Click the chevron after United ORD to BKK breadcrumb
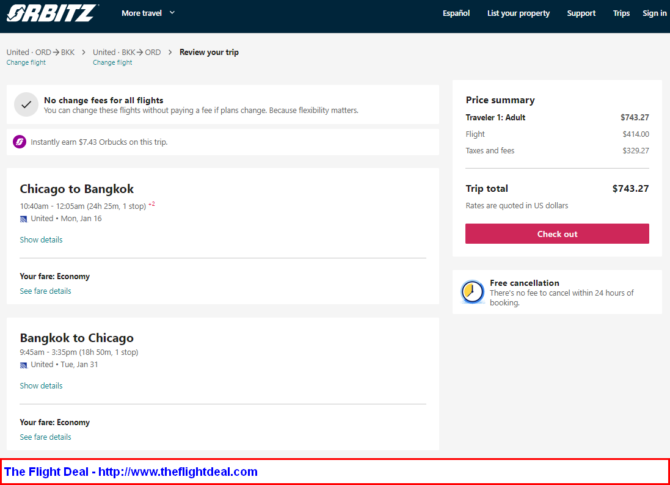670x485 pixels. point(83,52)
